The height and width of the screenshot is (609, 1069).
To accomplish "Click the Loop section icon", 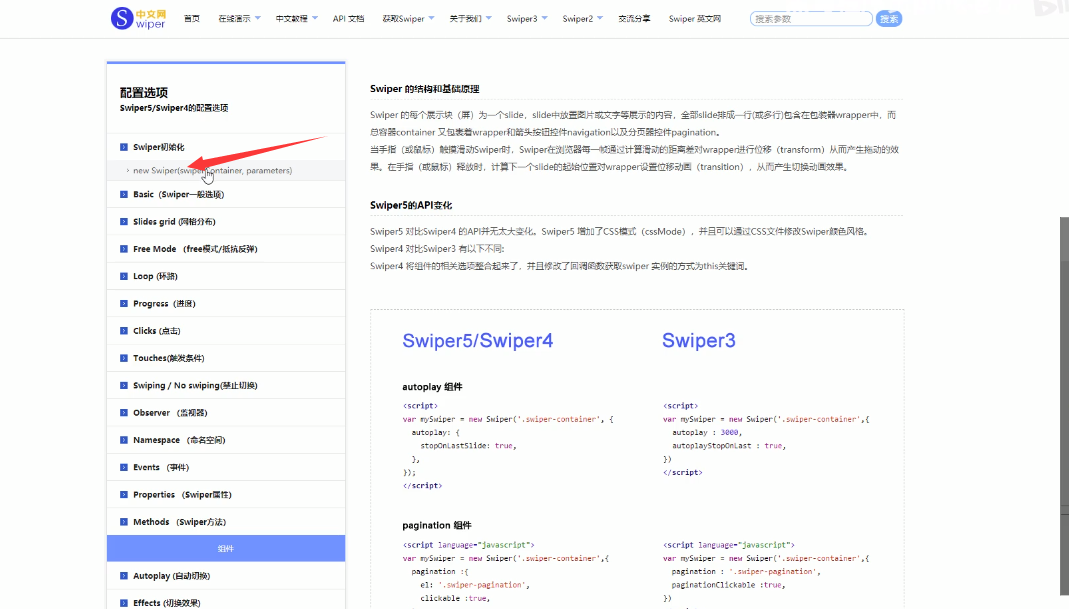I will (123, 276).
